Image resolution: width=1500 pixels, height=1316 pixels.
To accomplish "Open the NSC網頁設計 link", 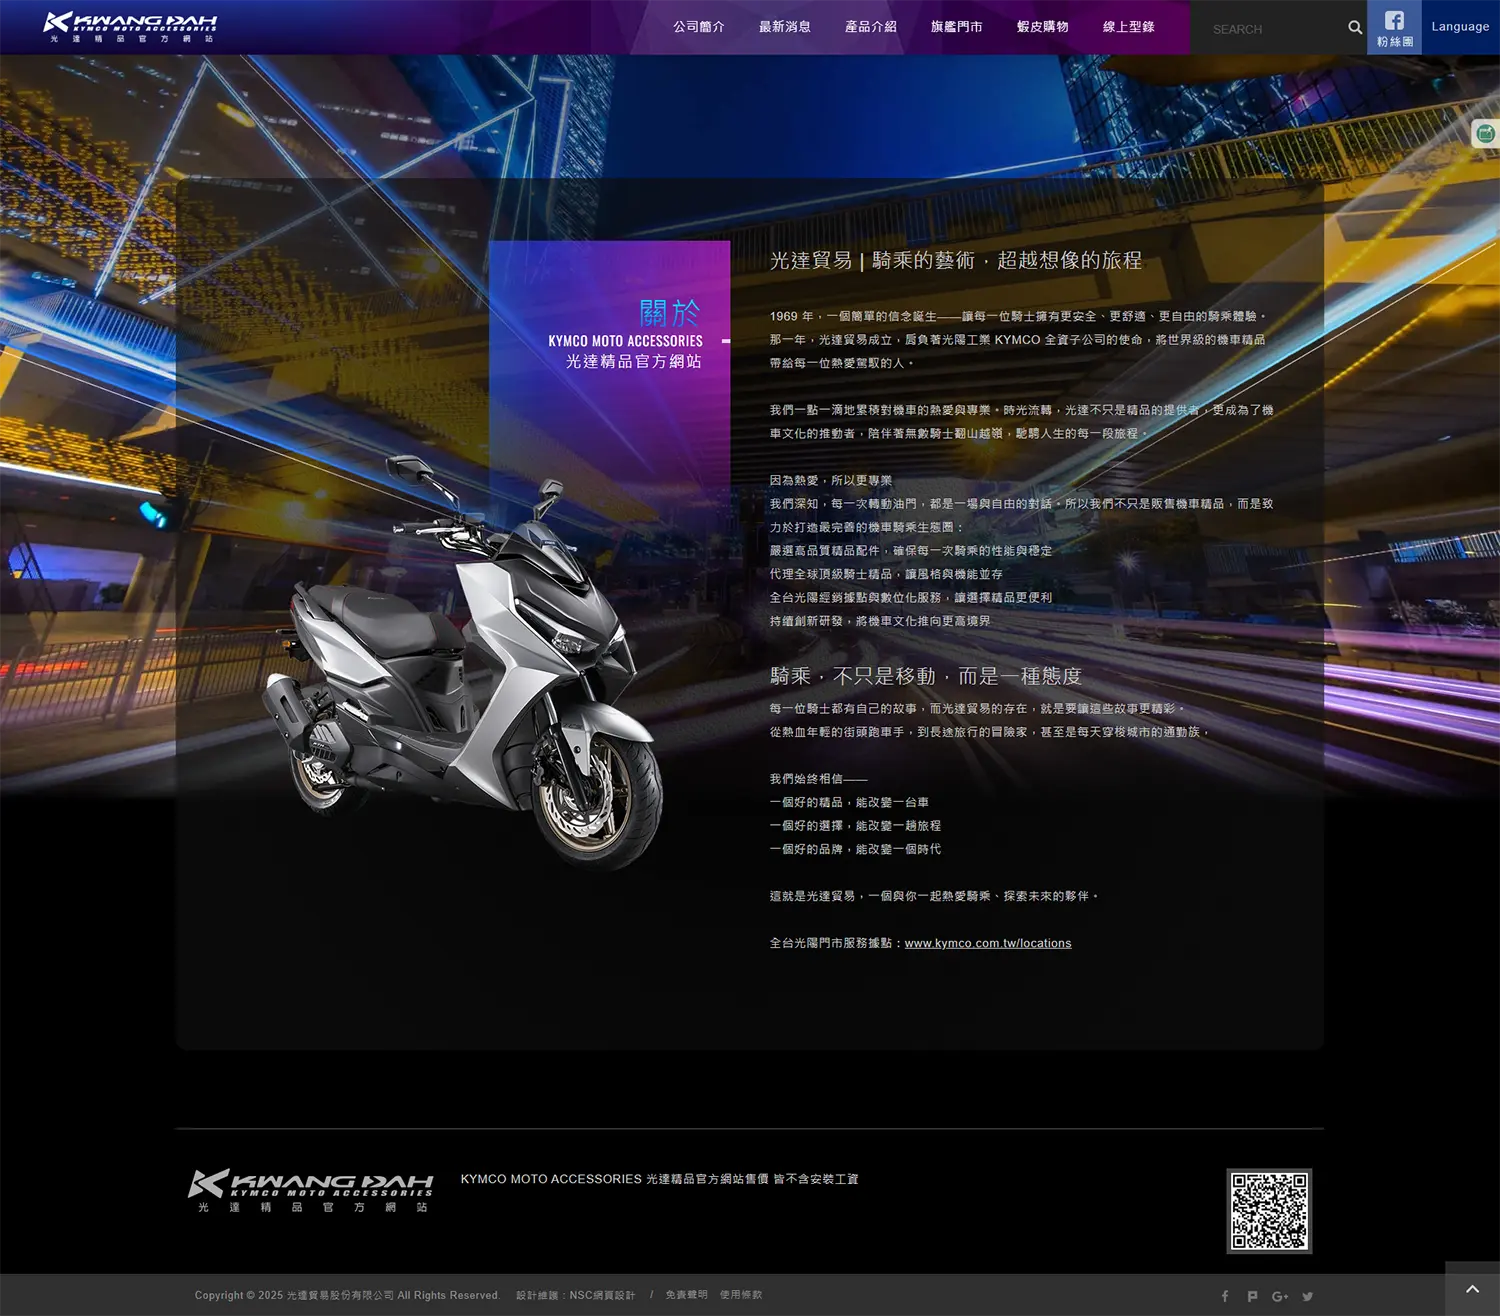I will click(602, 1295).
